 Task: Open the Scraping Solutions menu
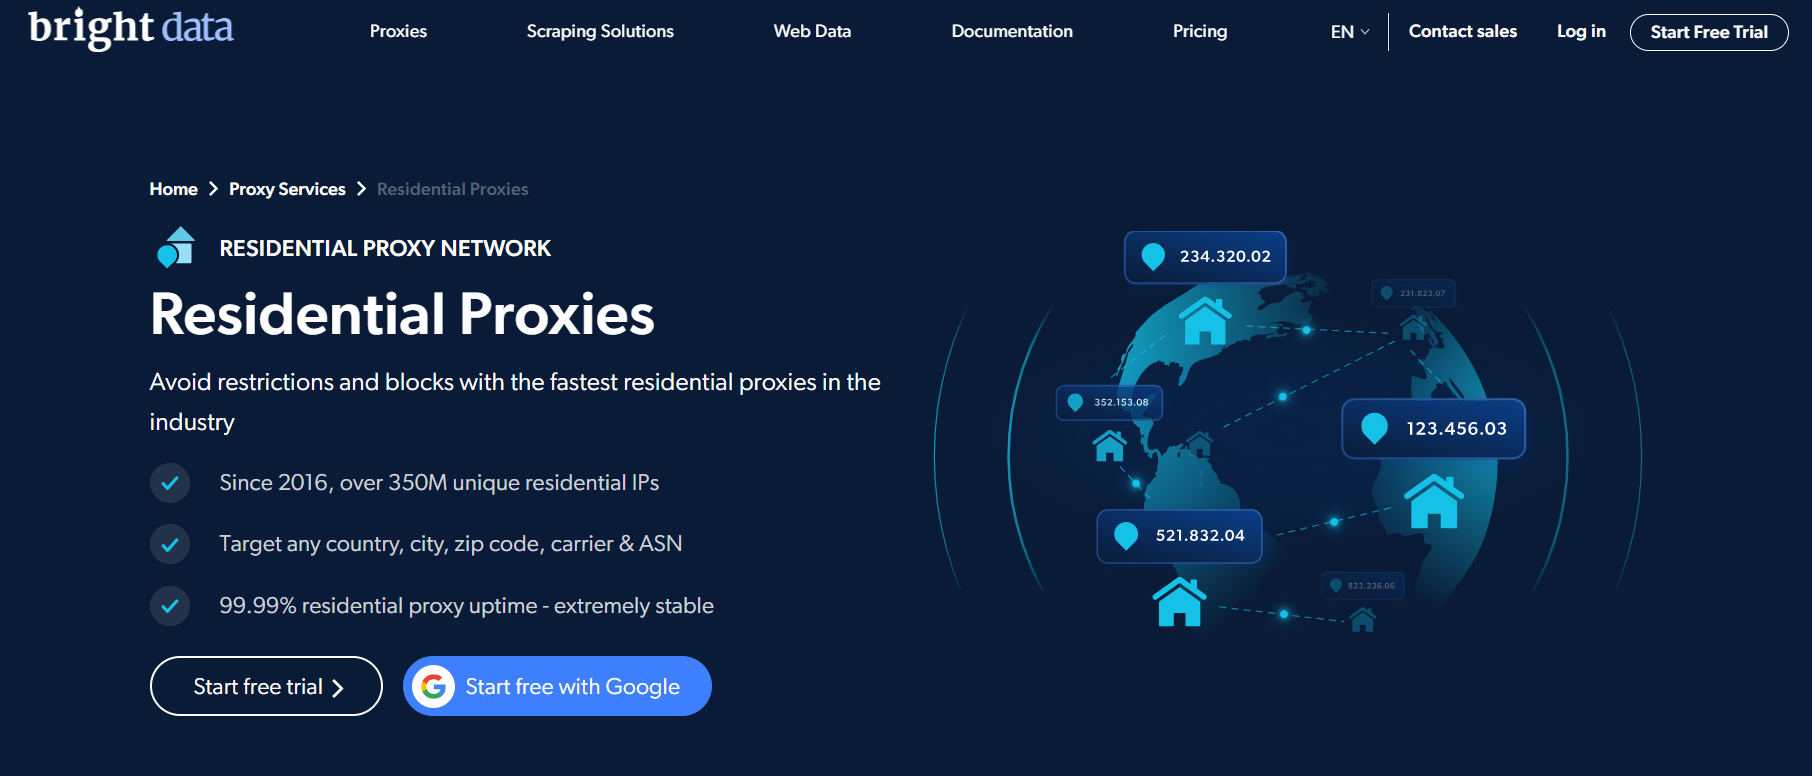pyautogui.click(x=600, y=31)
